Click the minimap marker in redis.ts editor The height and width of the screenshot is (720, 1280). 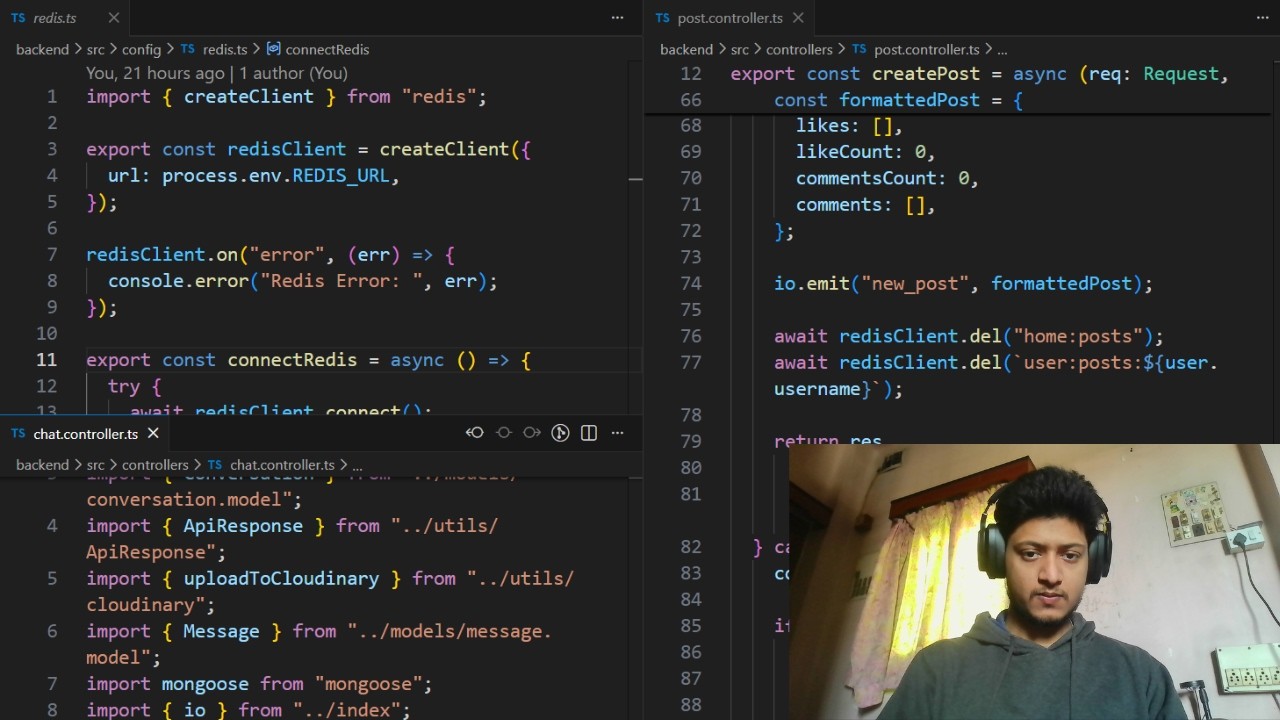[635, 179]
